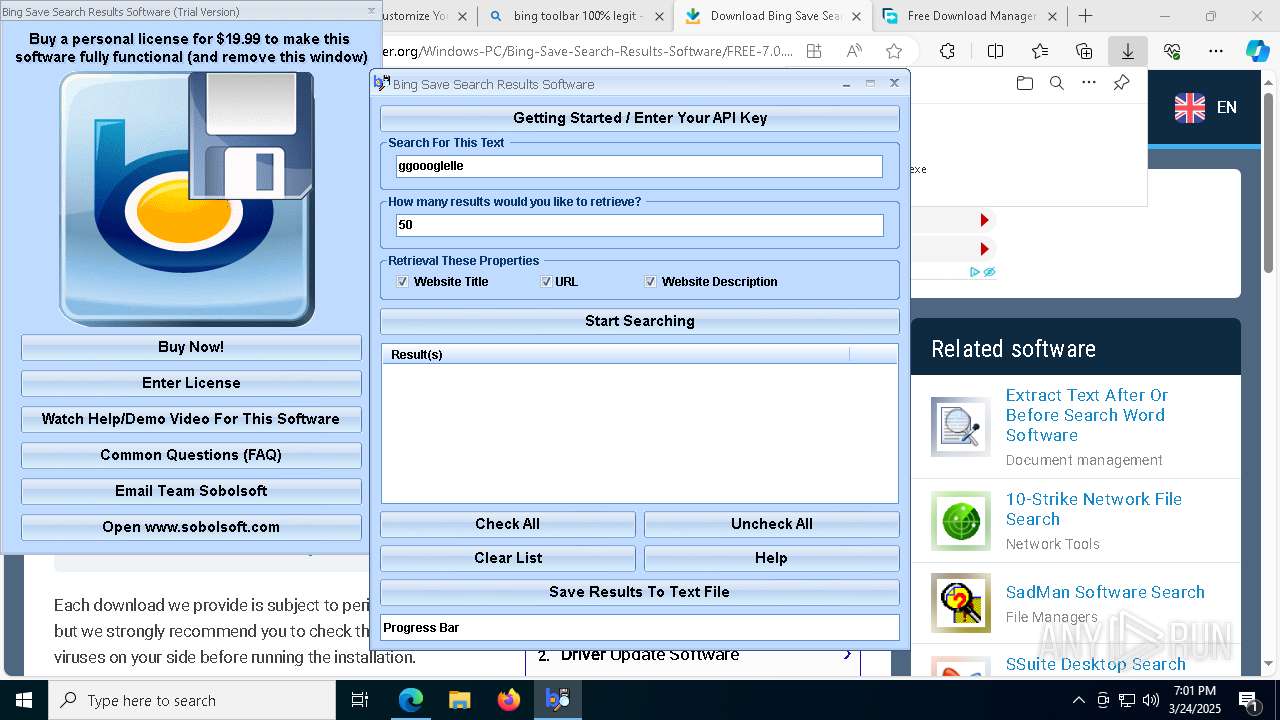Open more options in Downloads panel
Screen dimensions: 1280x720
pos(1089,83)
